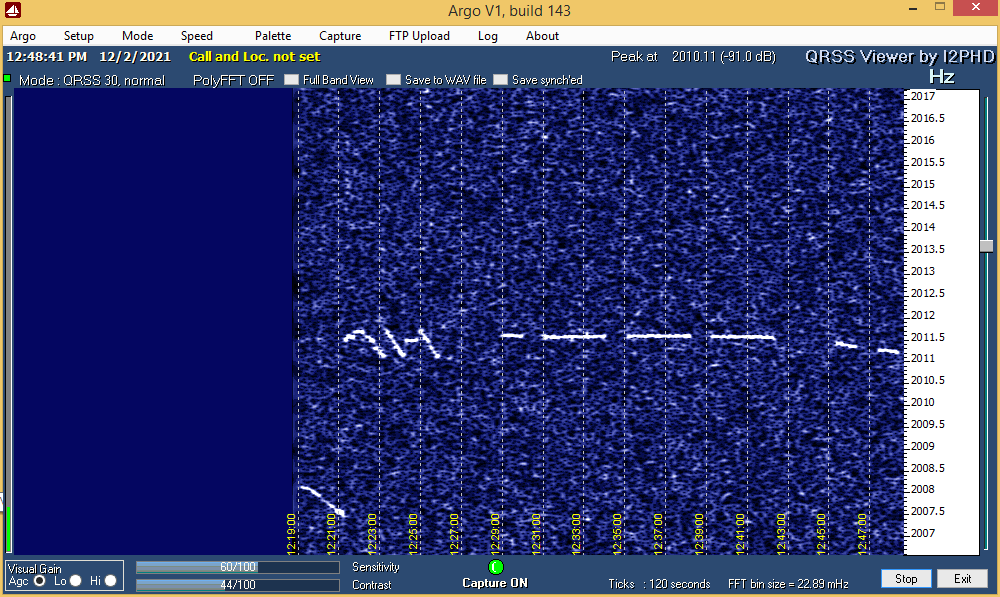This screenshot has width=1000, height=597.
Task: Select the Hi visual gain radio button
Action: click(x=110, y=581)
